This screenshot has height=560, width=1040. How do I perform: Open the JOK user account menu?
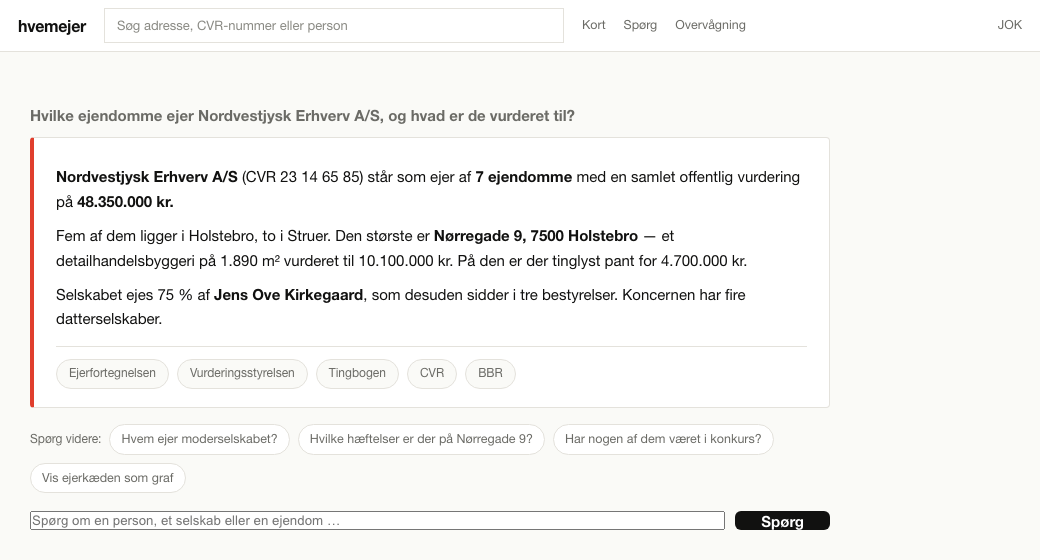point(1009,25)
